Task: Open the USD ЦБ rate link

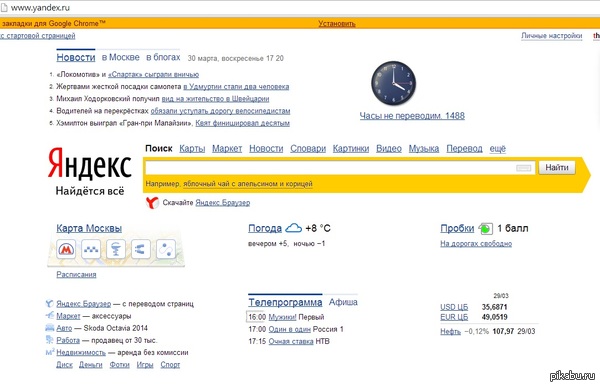Action: point(454,307)
